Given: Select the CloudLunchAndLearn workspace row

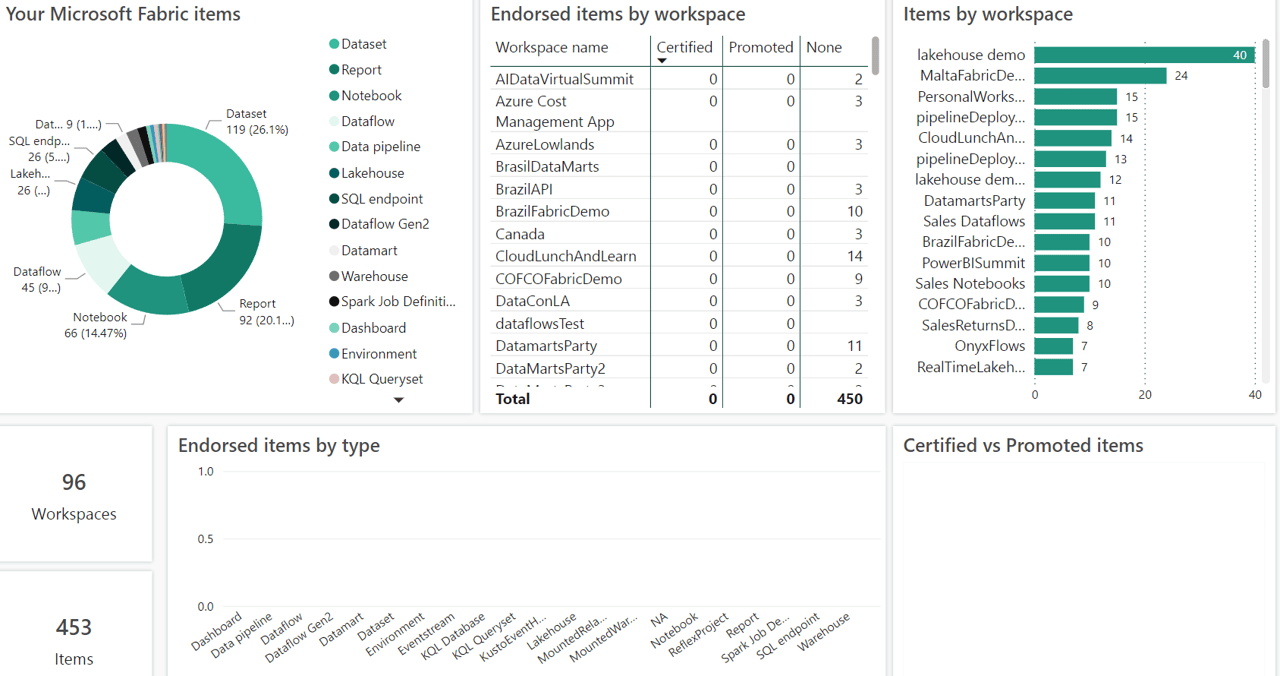Looking at the screenshot, I should [565, 256].
